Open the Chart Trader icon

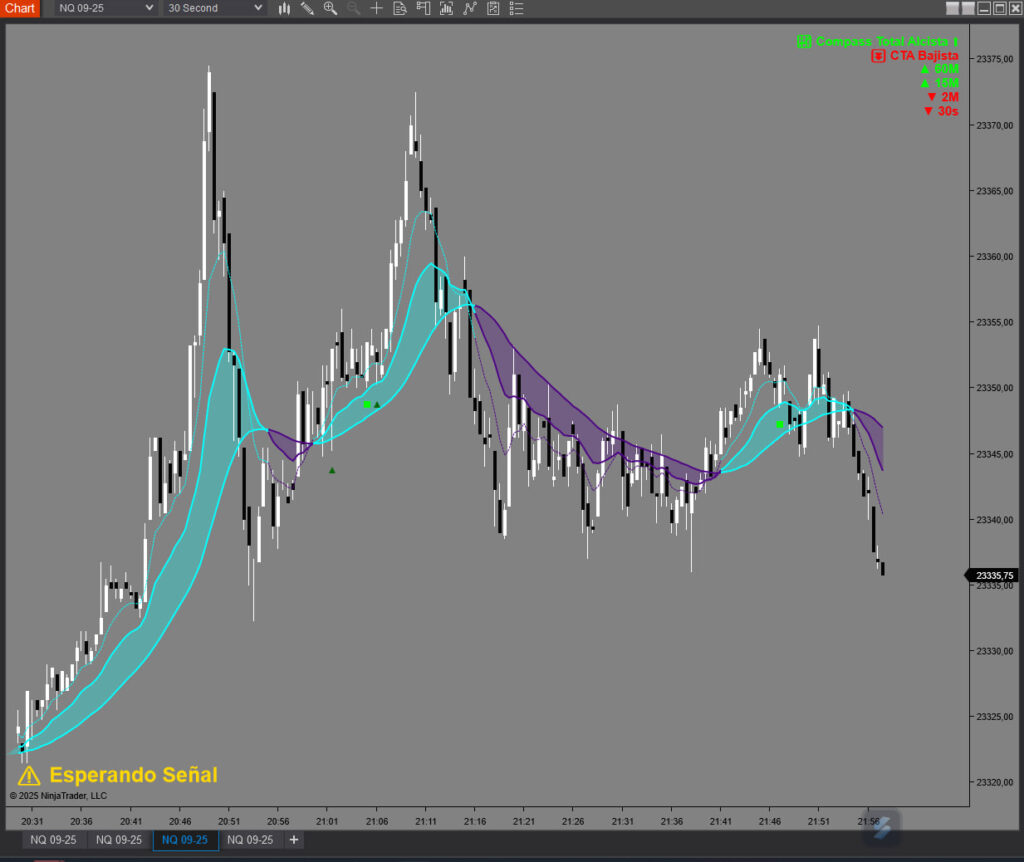(422, 8)
